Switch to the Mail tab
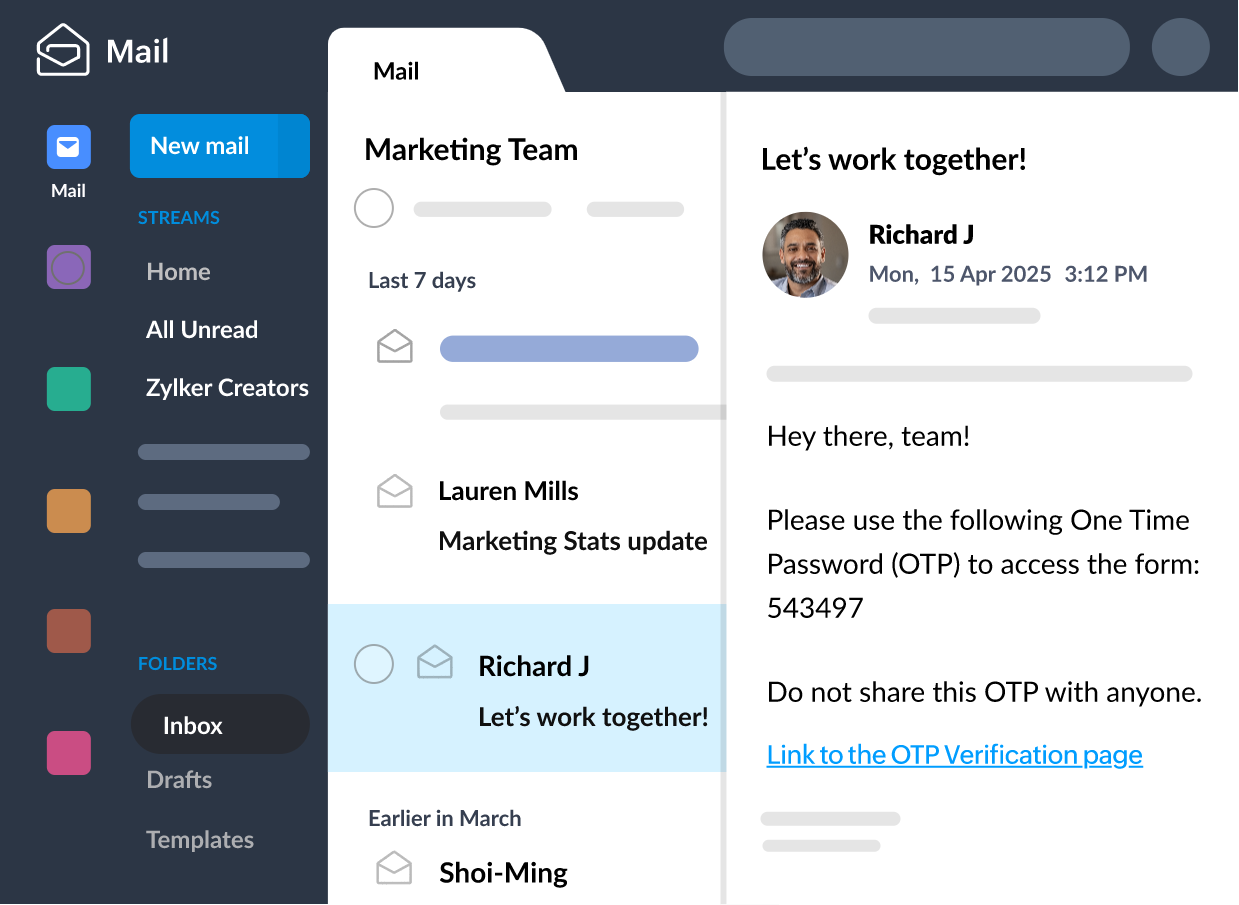 point(396,71)
